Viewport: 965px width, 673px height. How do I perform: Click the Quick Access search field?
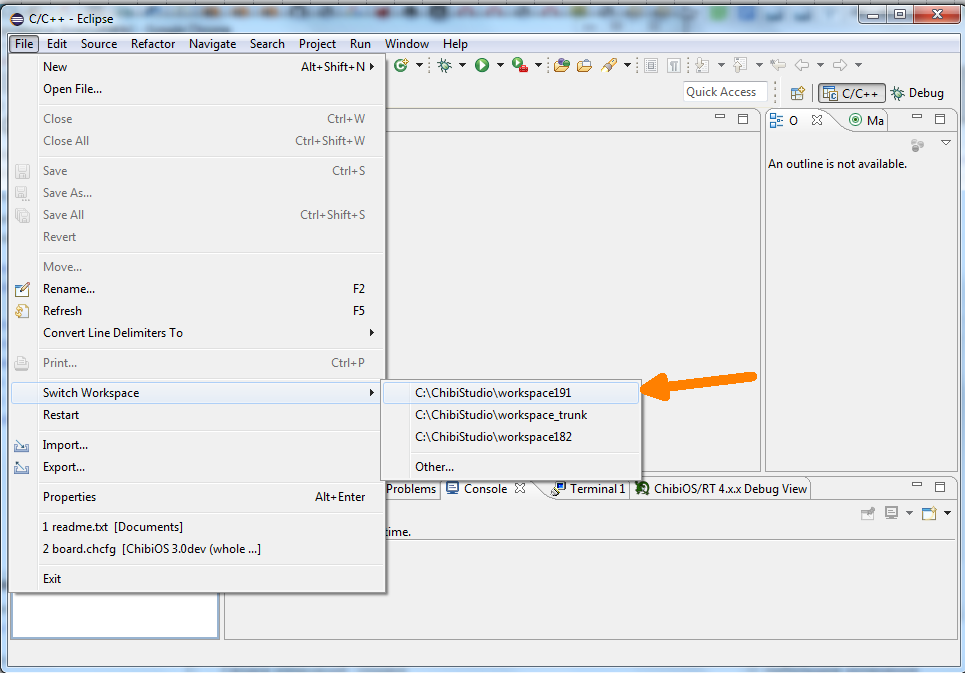[x=724, y=92]
